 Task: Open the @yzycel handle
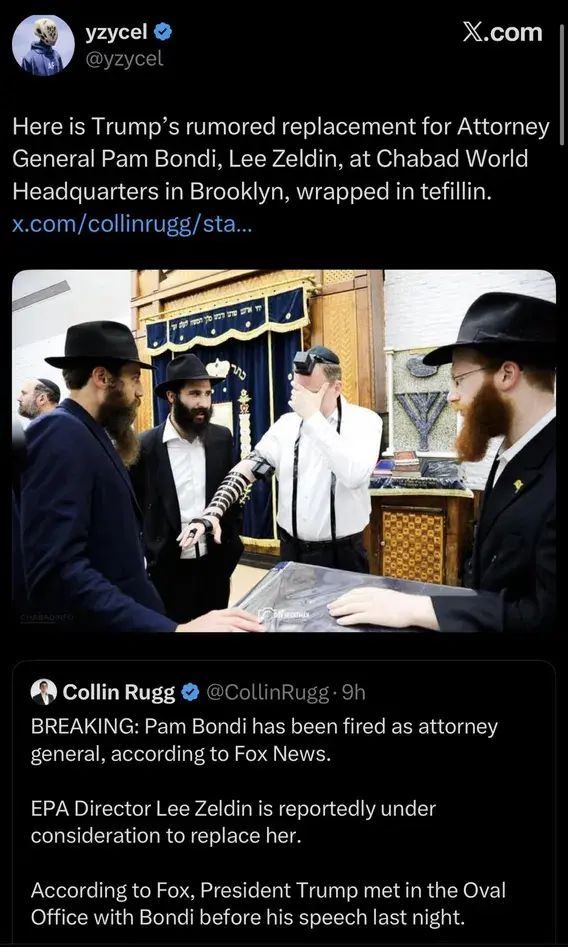click(124, 59)
